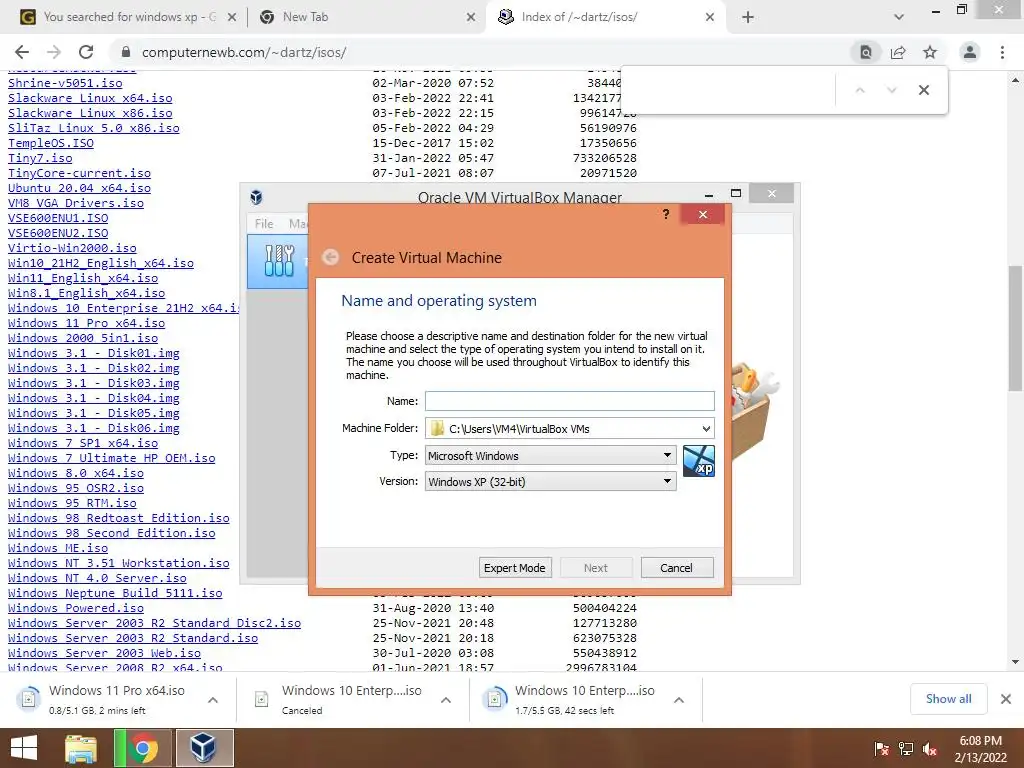Switch to VirtualBox in taskbar
The width and height of the screenshot is (1024, 768).
[204, 748]
